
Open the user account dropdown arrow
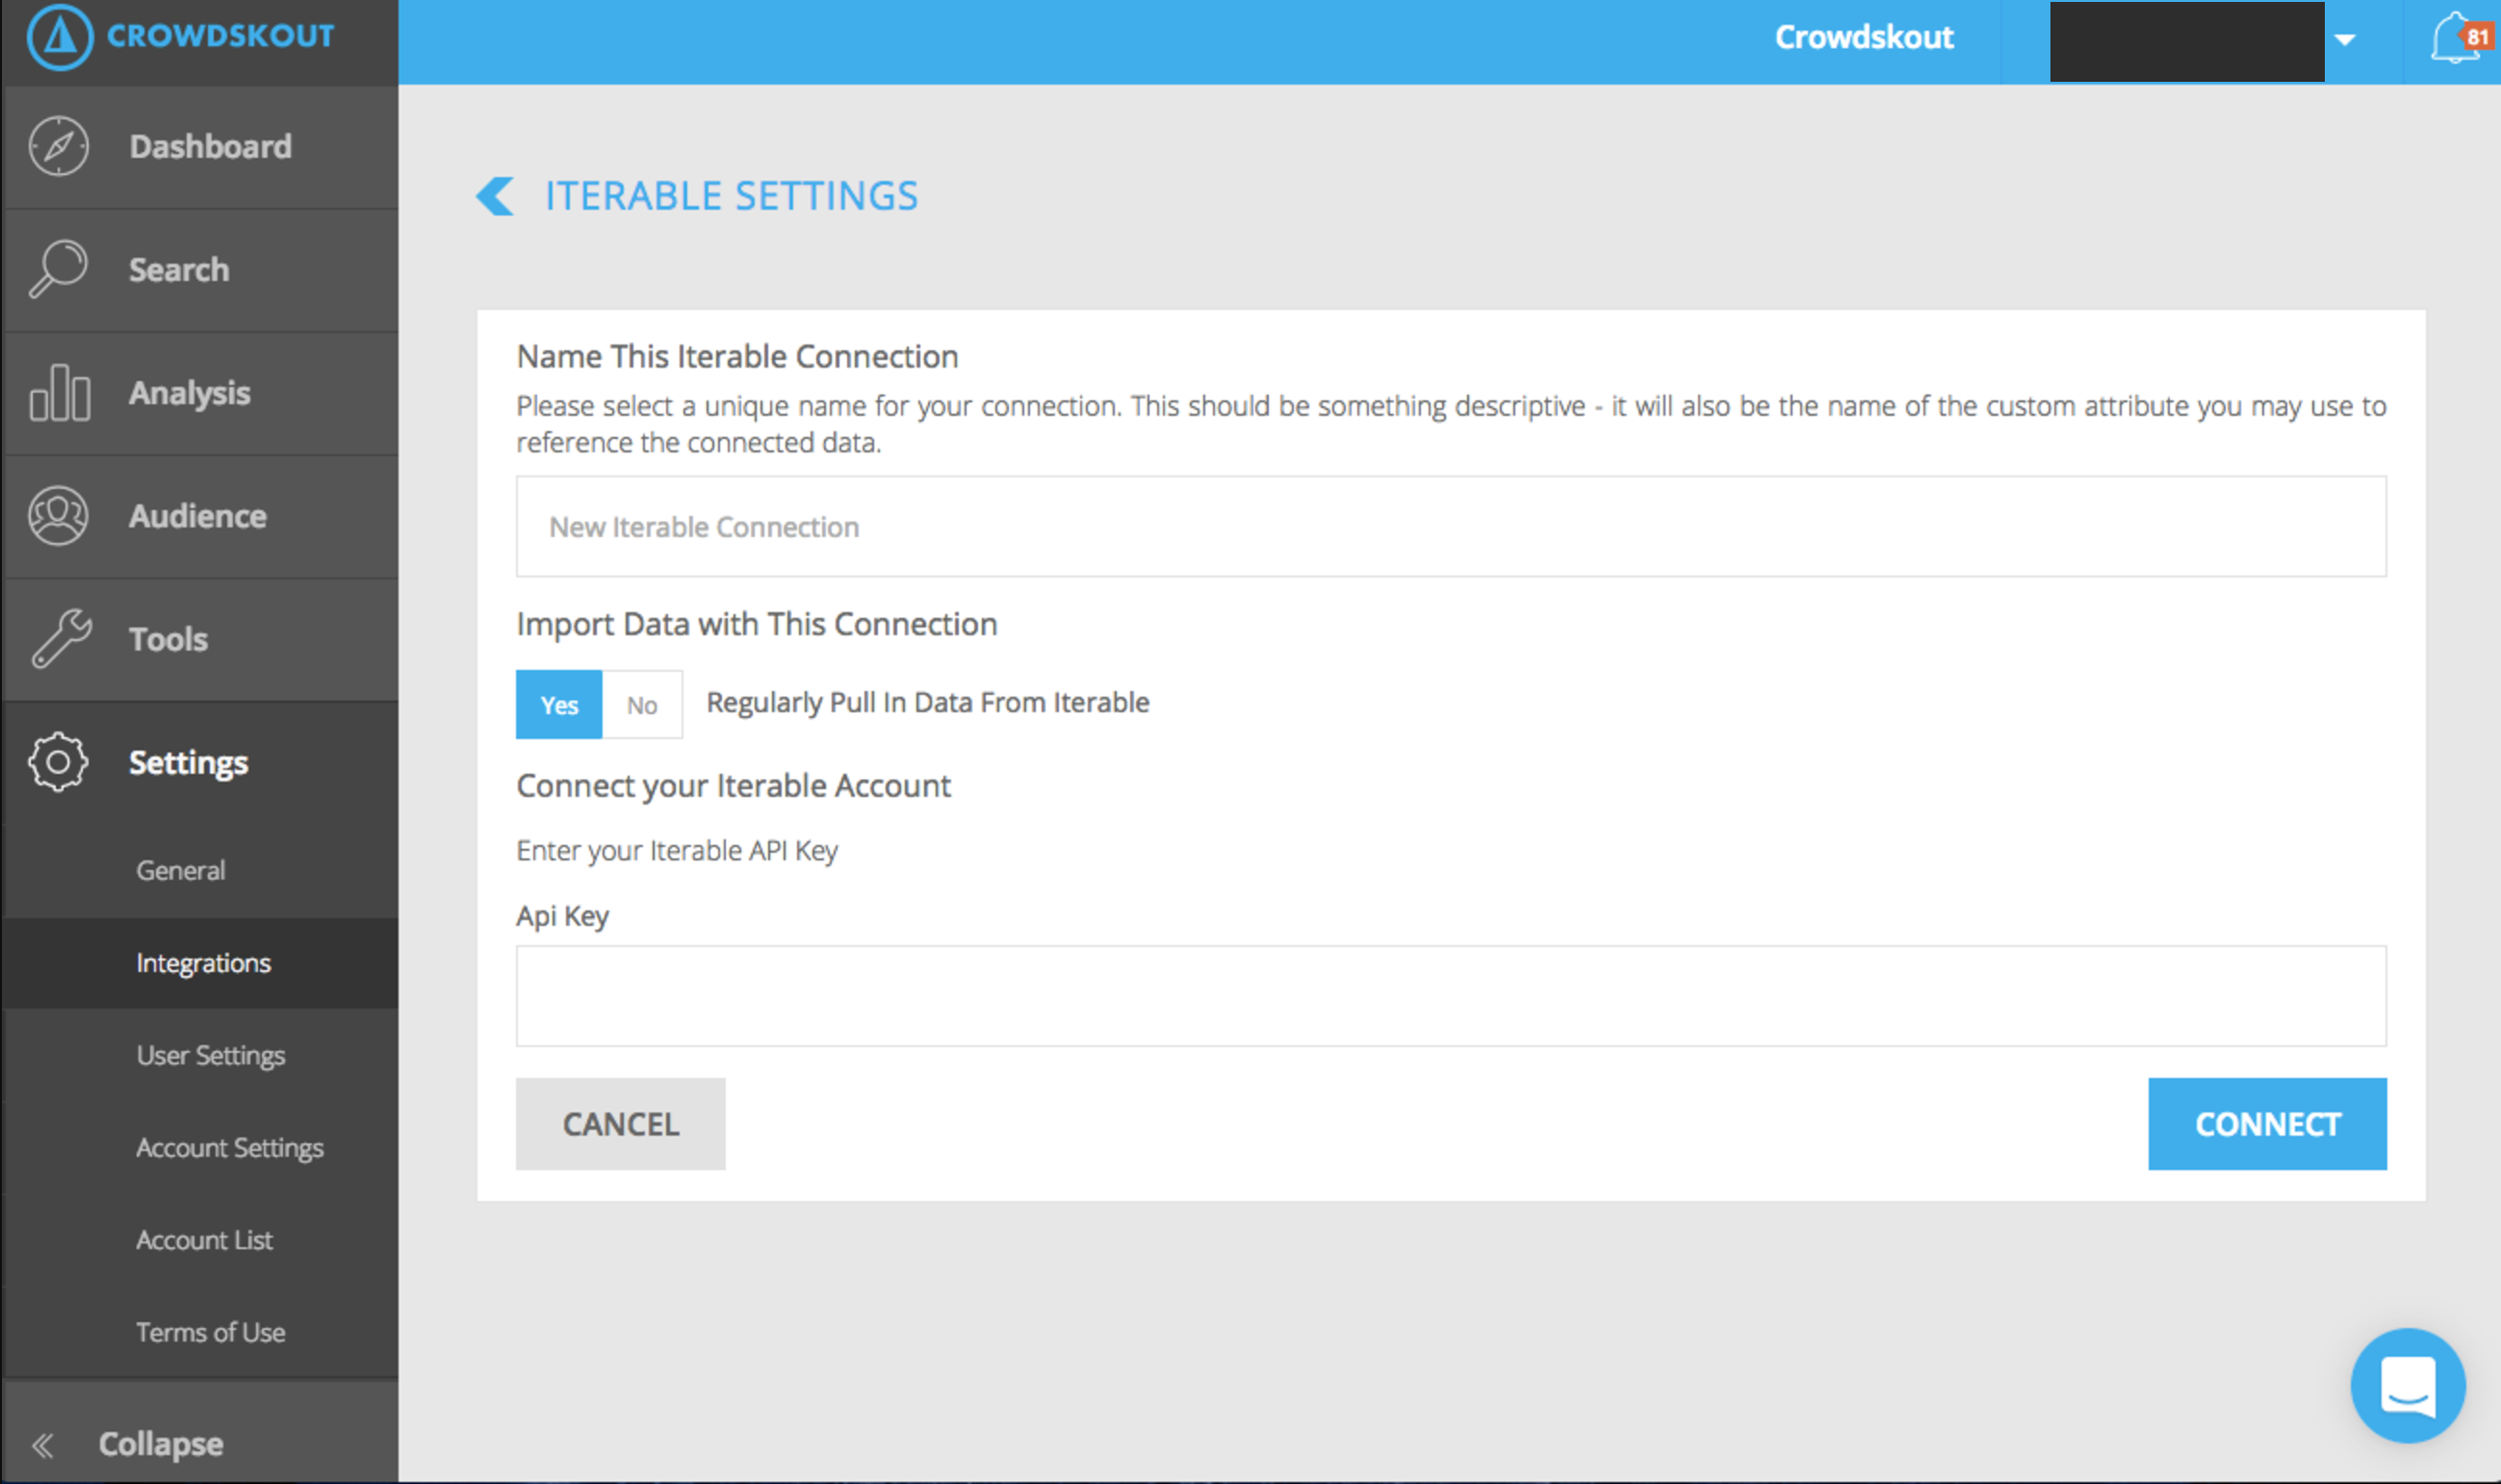pyautogui.click(x=2345, y=40)
